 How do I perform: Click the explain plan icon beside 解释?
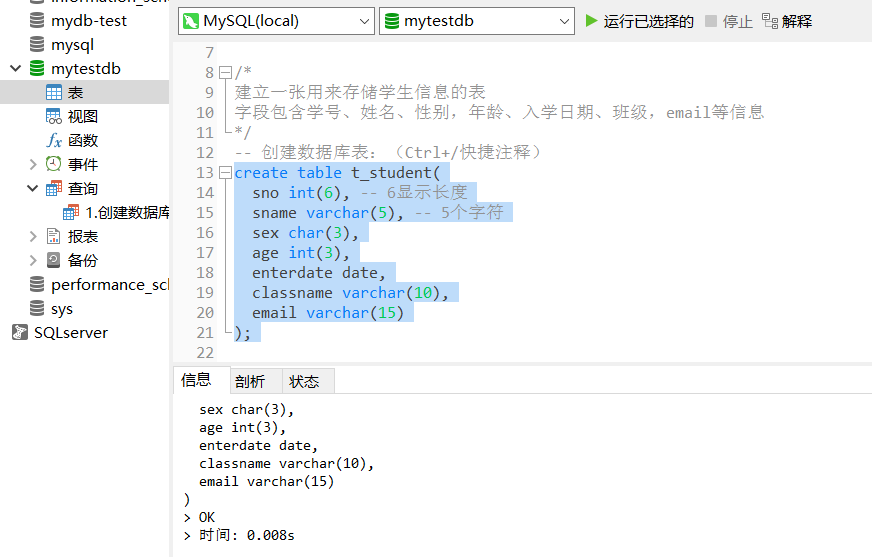point(770,21)
